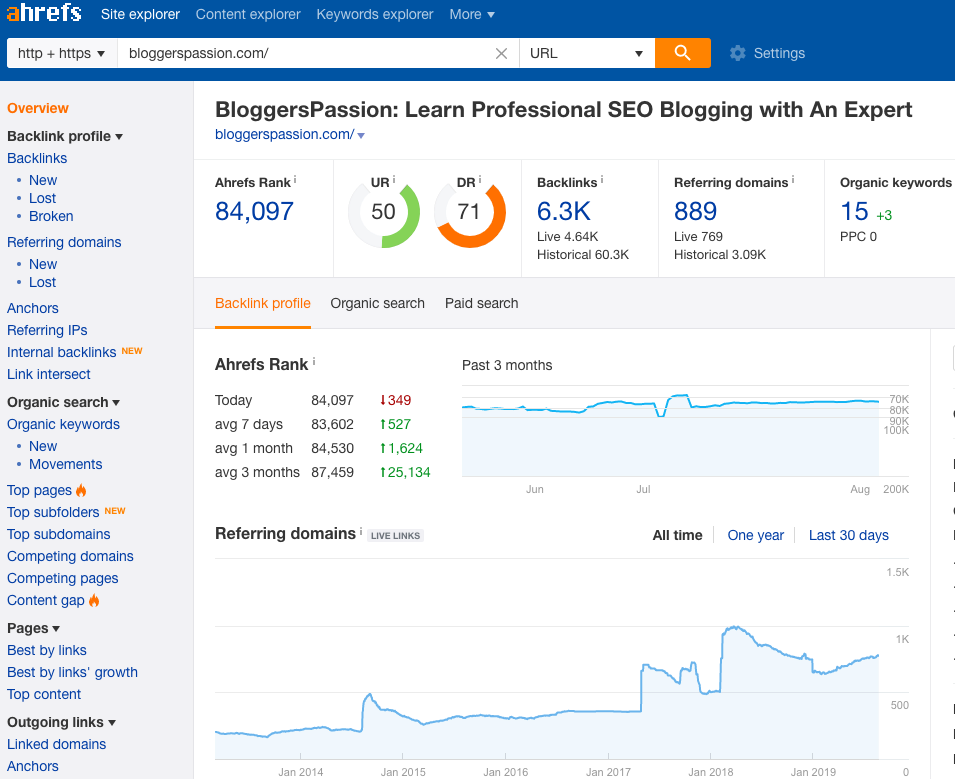Switch to the Organic search tab

[377, 303]
